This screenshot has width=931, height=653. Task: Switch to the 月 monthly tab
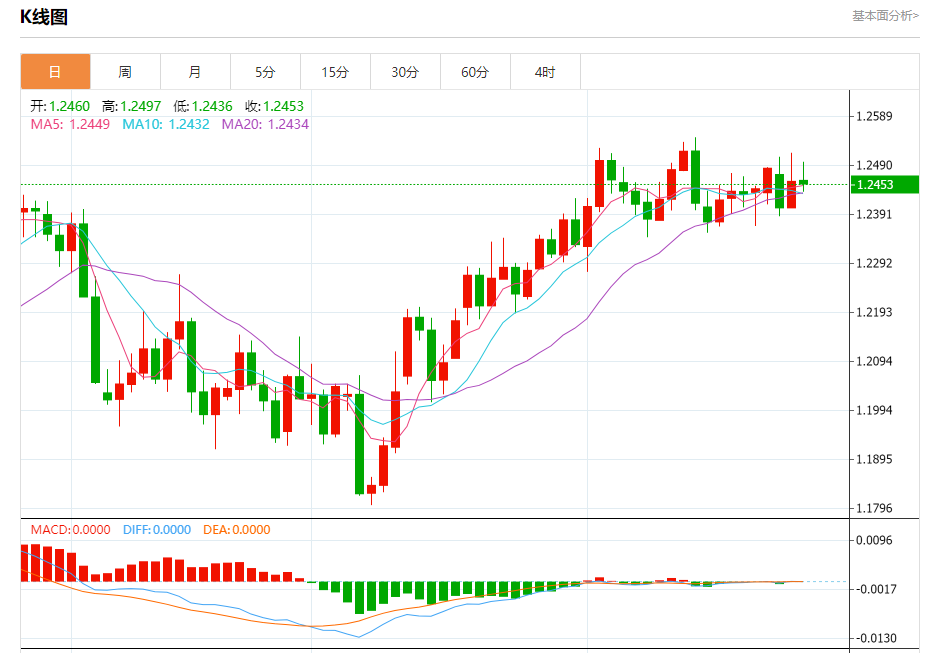pyautogui.click(x=195, y=72)
